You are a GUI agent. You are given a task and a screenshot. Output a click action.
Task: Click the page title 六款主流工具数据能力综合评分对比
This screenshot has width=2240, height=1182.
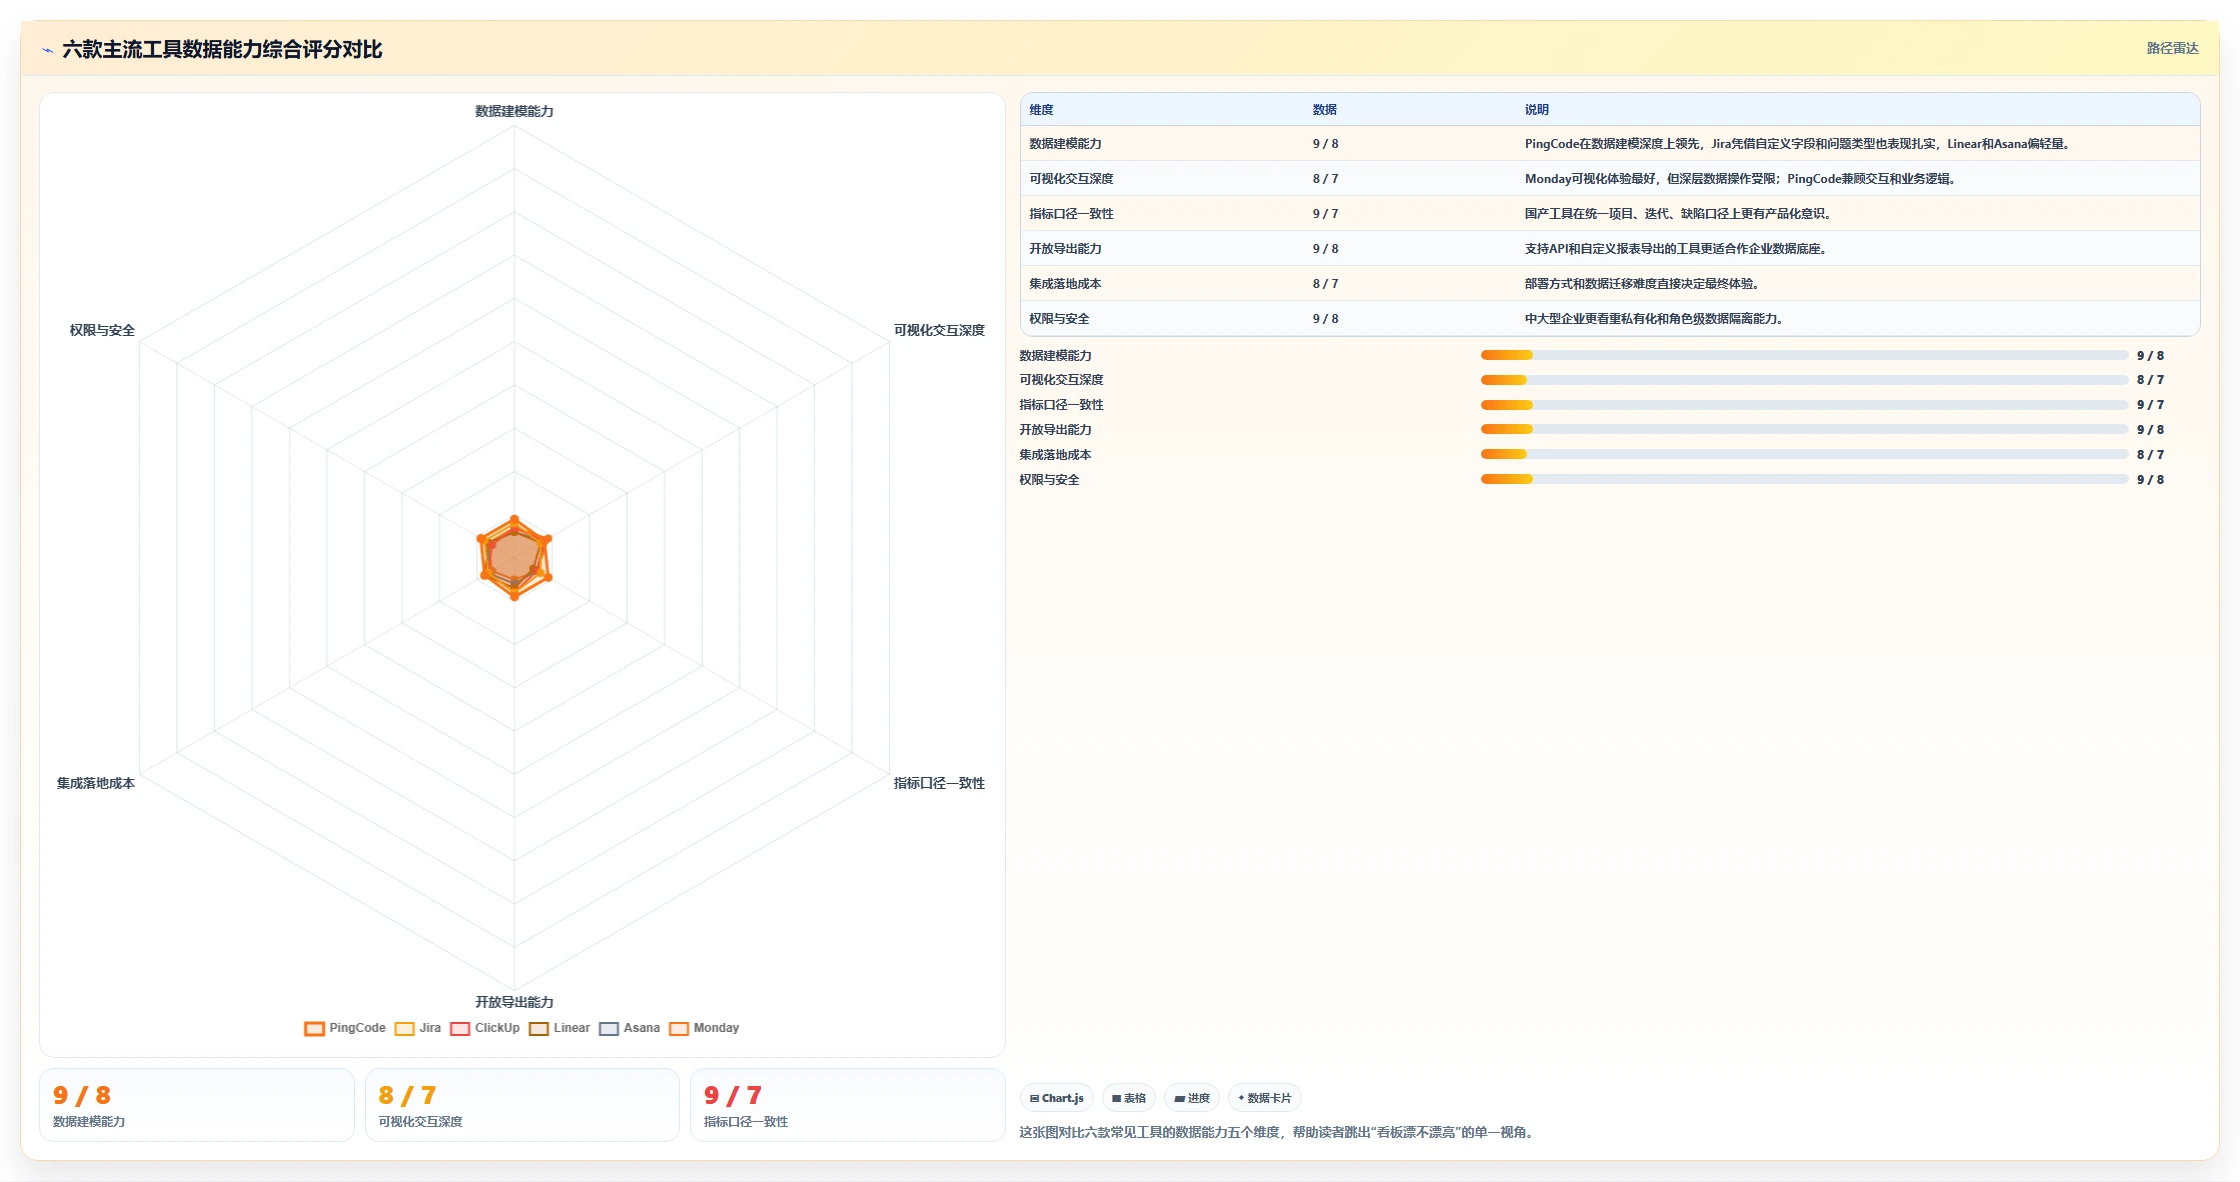(222, 49)
